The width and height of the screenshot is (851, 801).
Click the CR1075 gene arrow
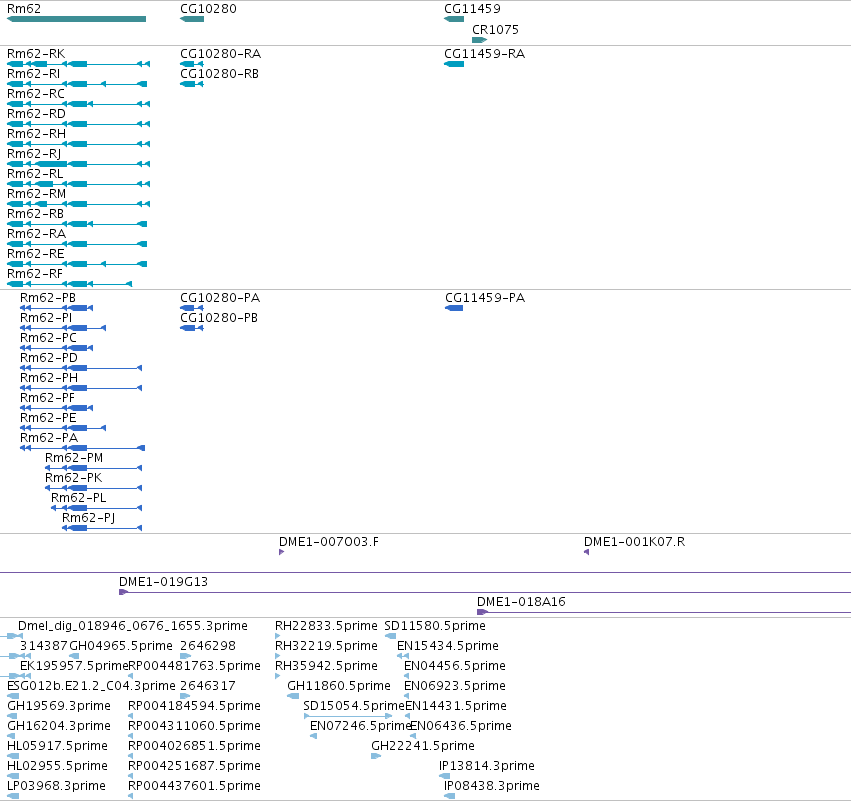(480, 40)
